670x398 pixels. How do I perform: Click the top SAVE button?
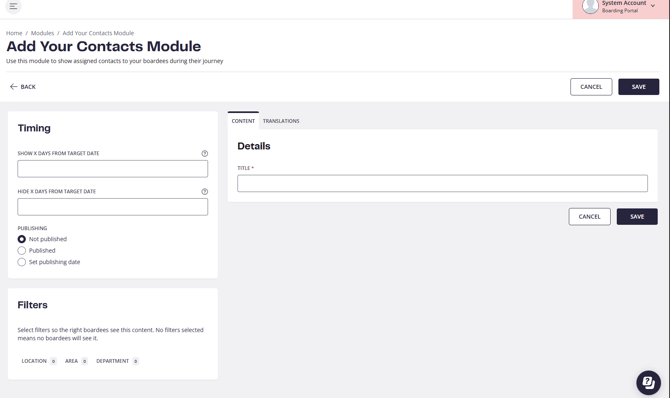tap(638, 87)
